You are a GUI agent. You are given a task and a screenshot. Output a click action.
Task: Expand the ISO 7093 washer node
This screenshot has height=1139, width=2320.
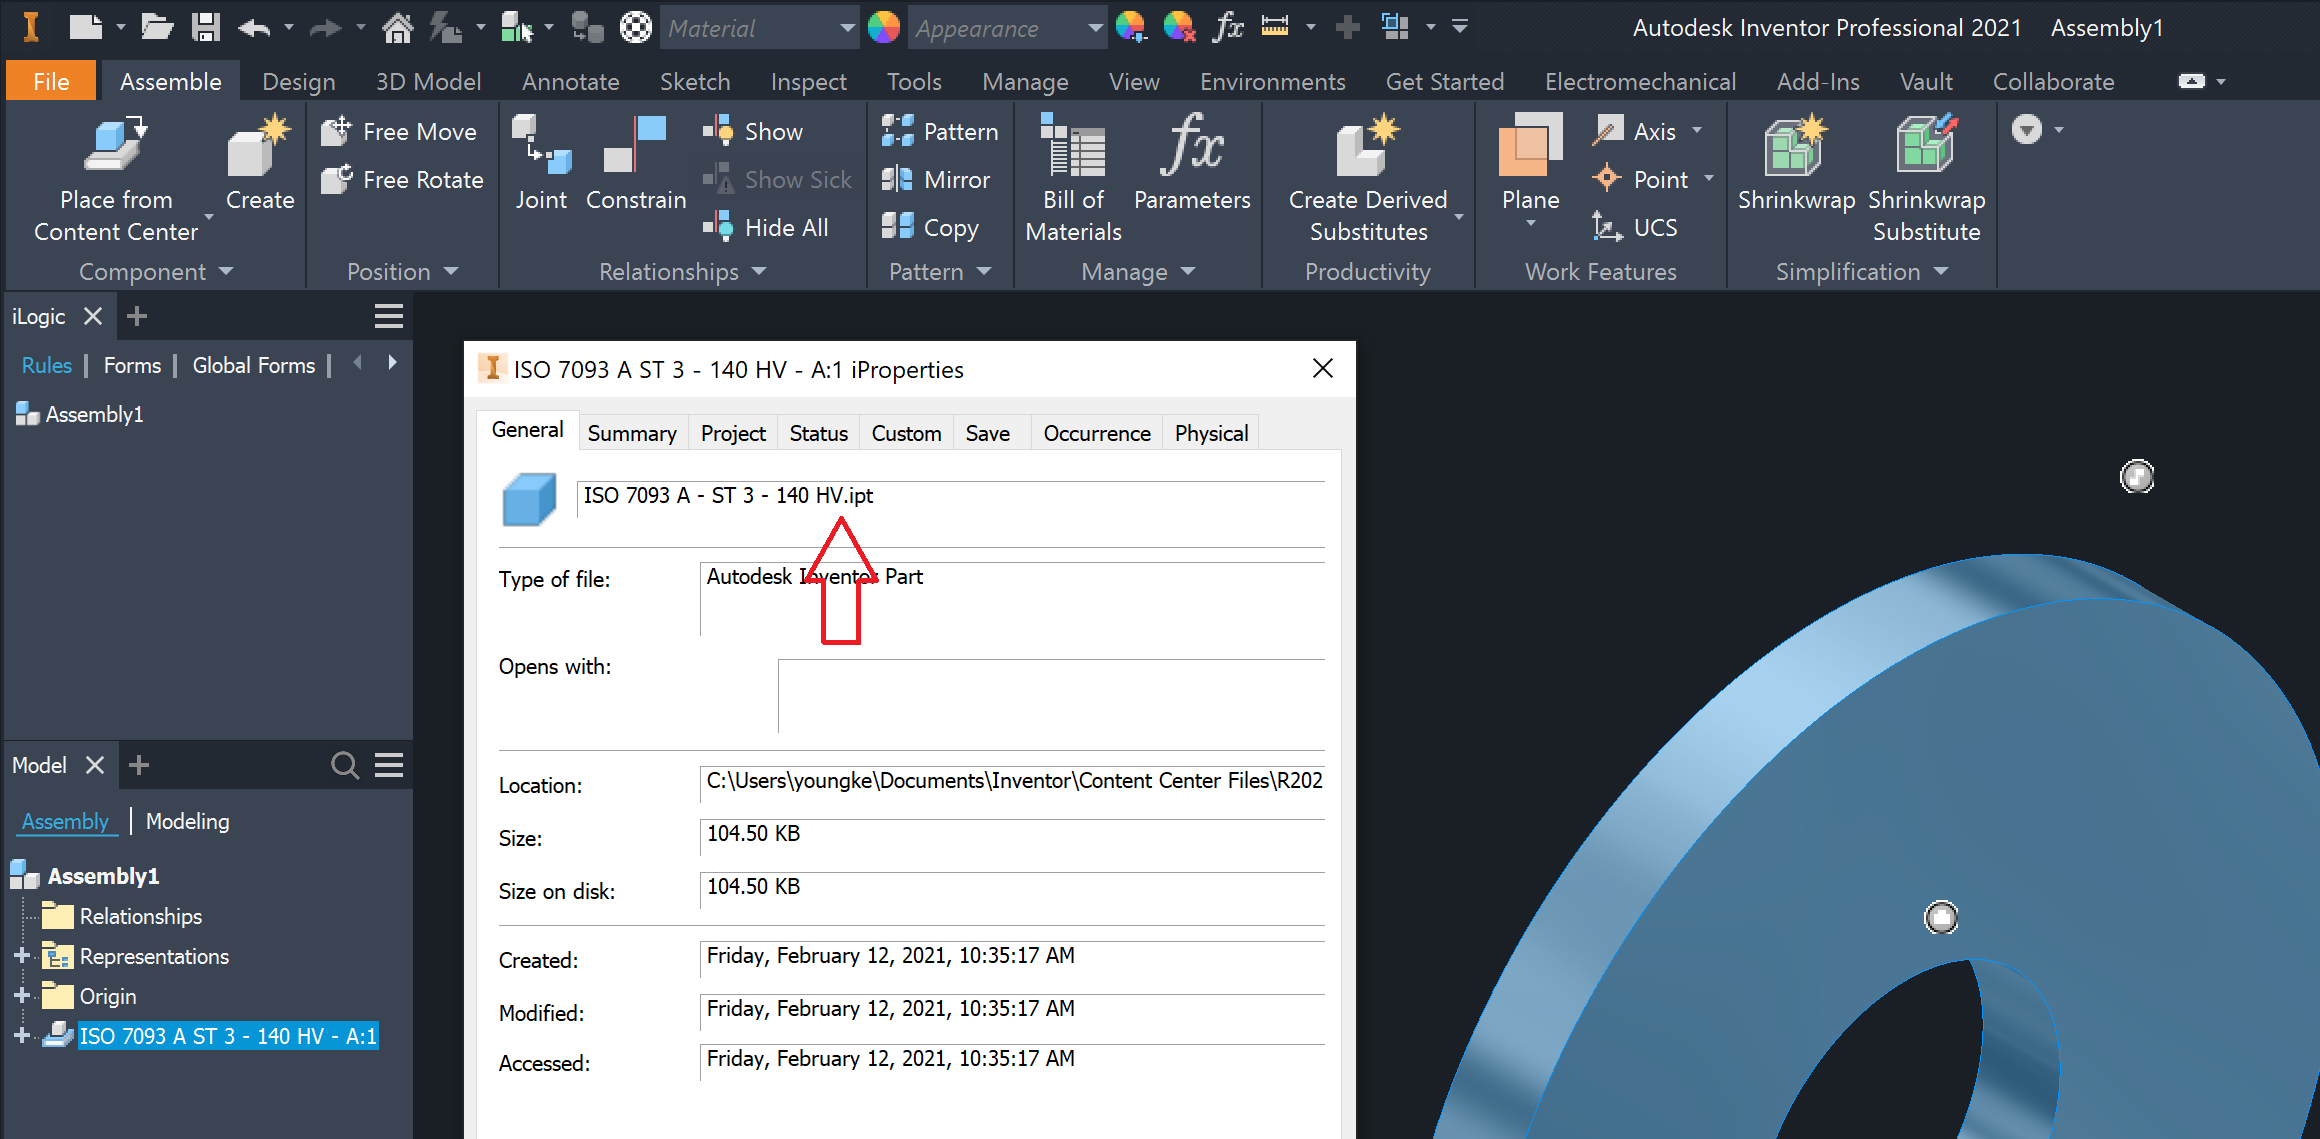pyautogui.click(x=21, y=1036)
